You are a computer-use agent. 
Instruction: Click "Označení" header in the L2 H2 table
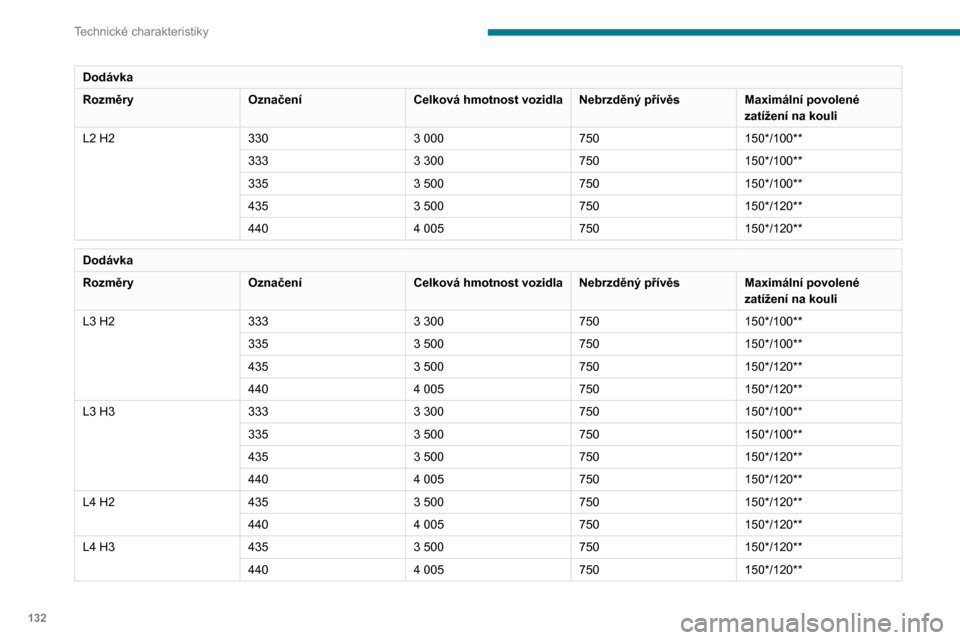(x=275, y=100)
